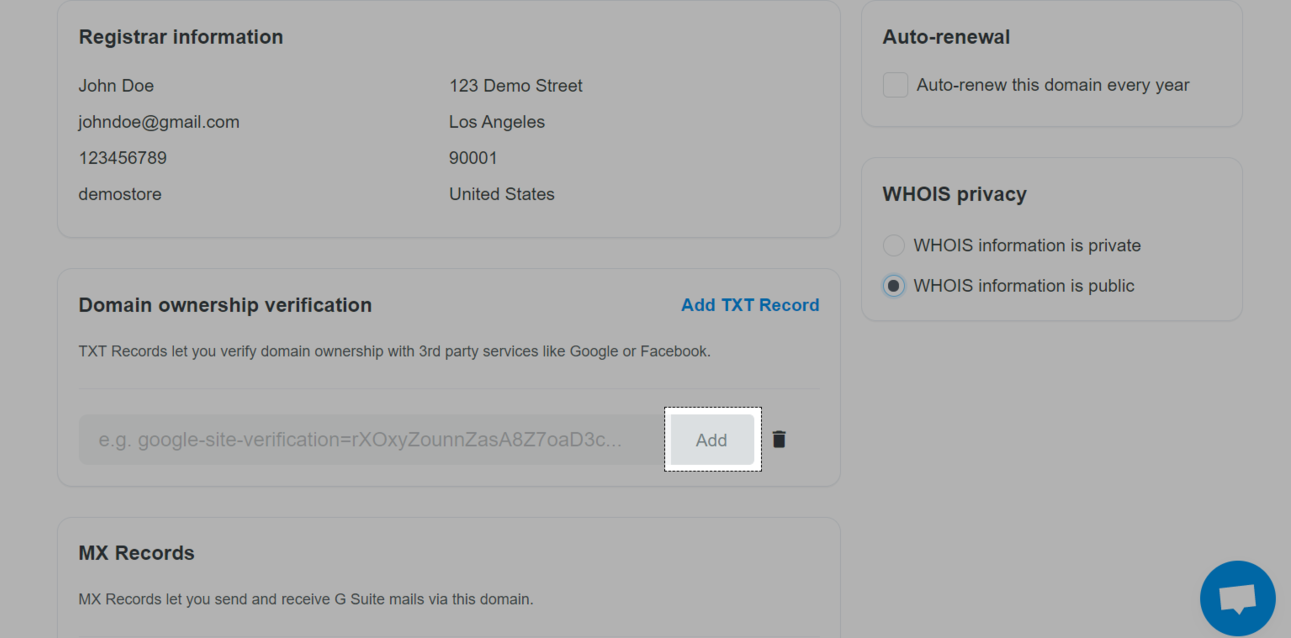1291x638 pixels.
Task: Click the Los Angeles city text
Action: click(497, 122)
